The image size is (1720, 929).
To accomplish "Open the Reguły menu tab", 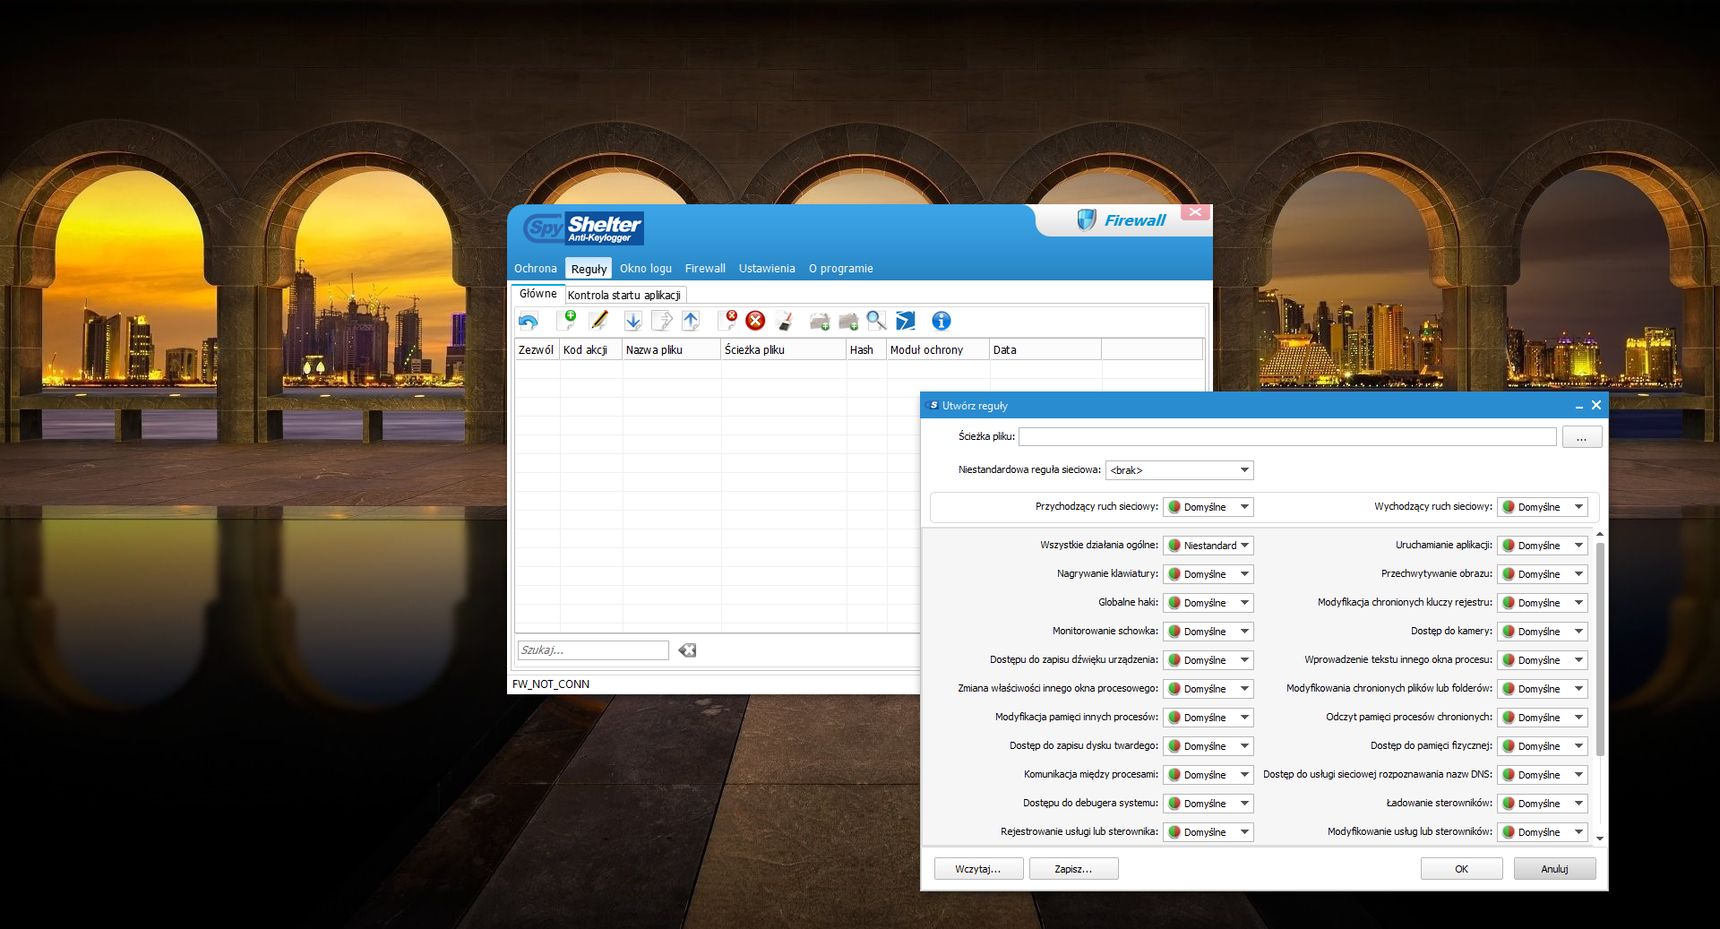I will [589, 268].
